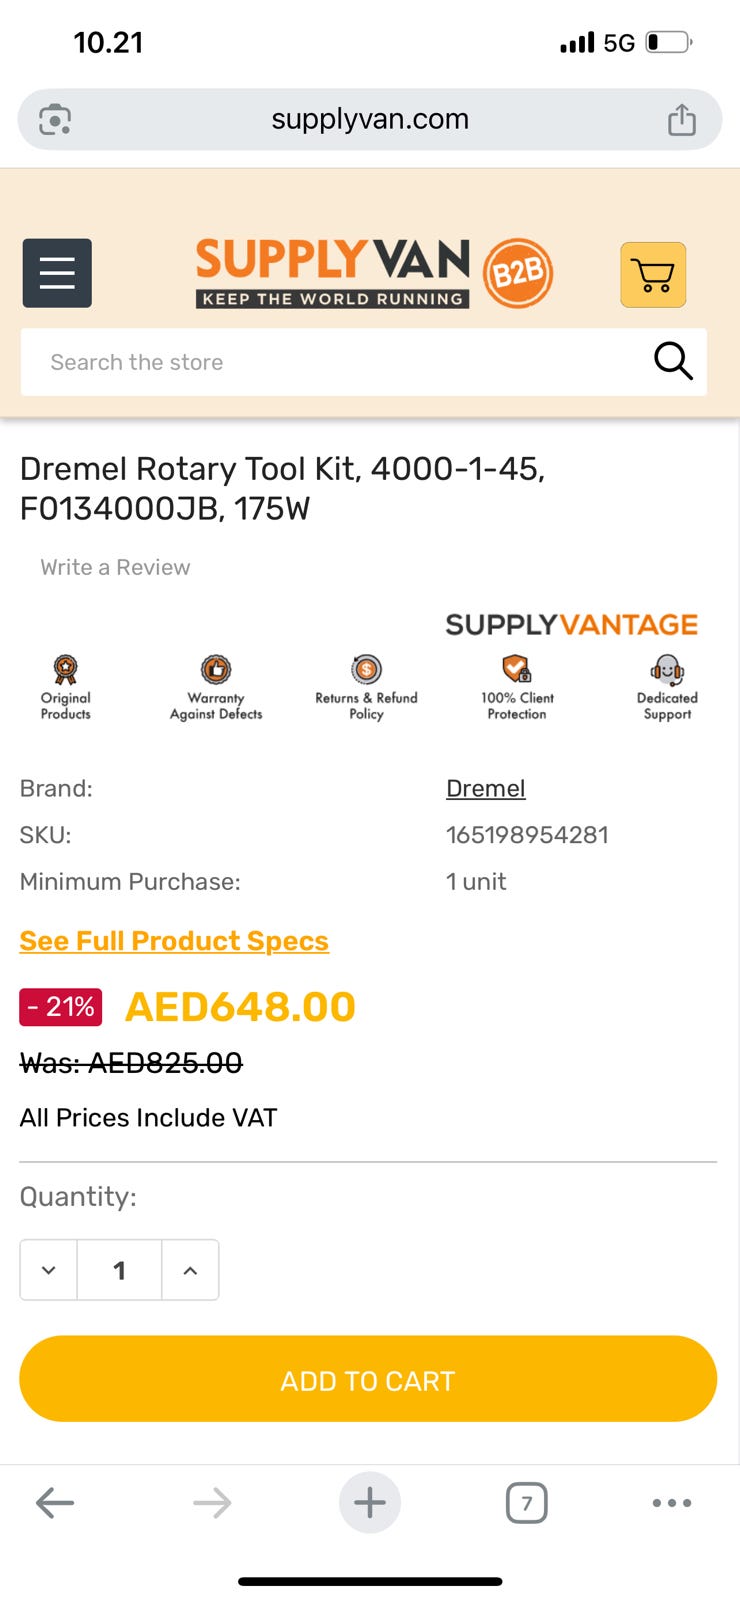Open See Full Product Specs link
Image resolution: width=740 pixels, height=1600 pixels.
click(x=174, y=941)
